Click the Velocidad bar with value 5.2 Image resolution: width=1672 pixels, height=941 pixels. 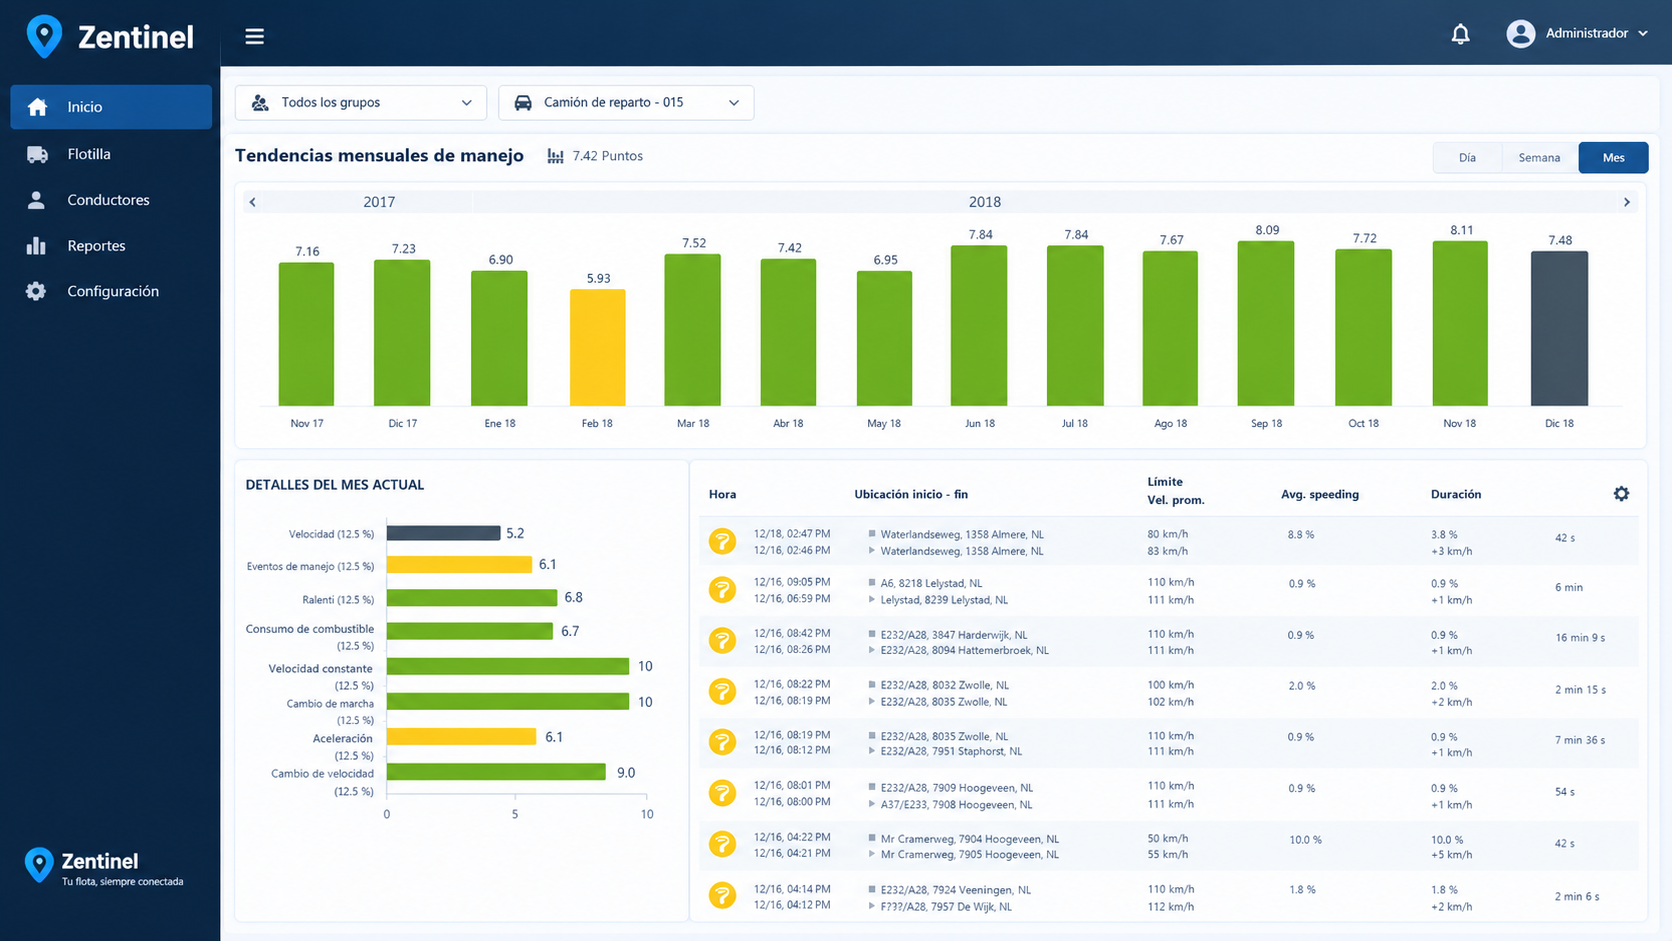pos(443,533)
